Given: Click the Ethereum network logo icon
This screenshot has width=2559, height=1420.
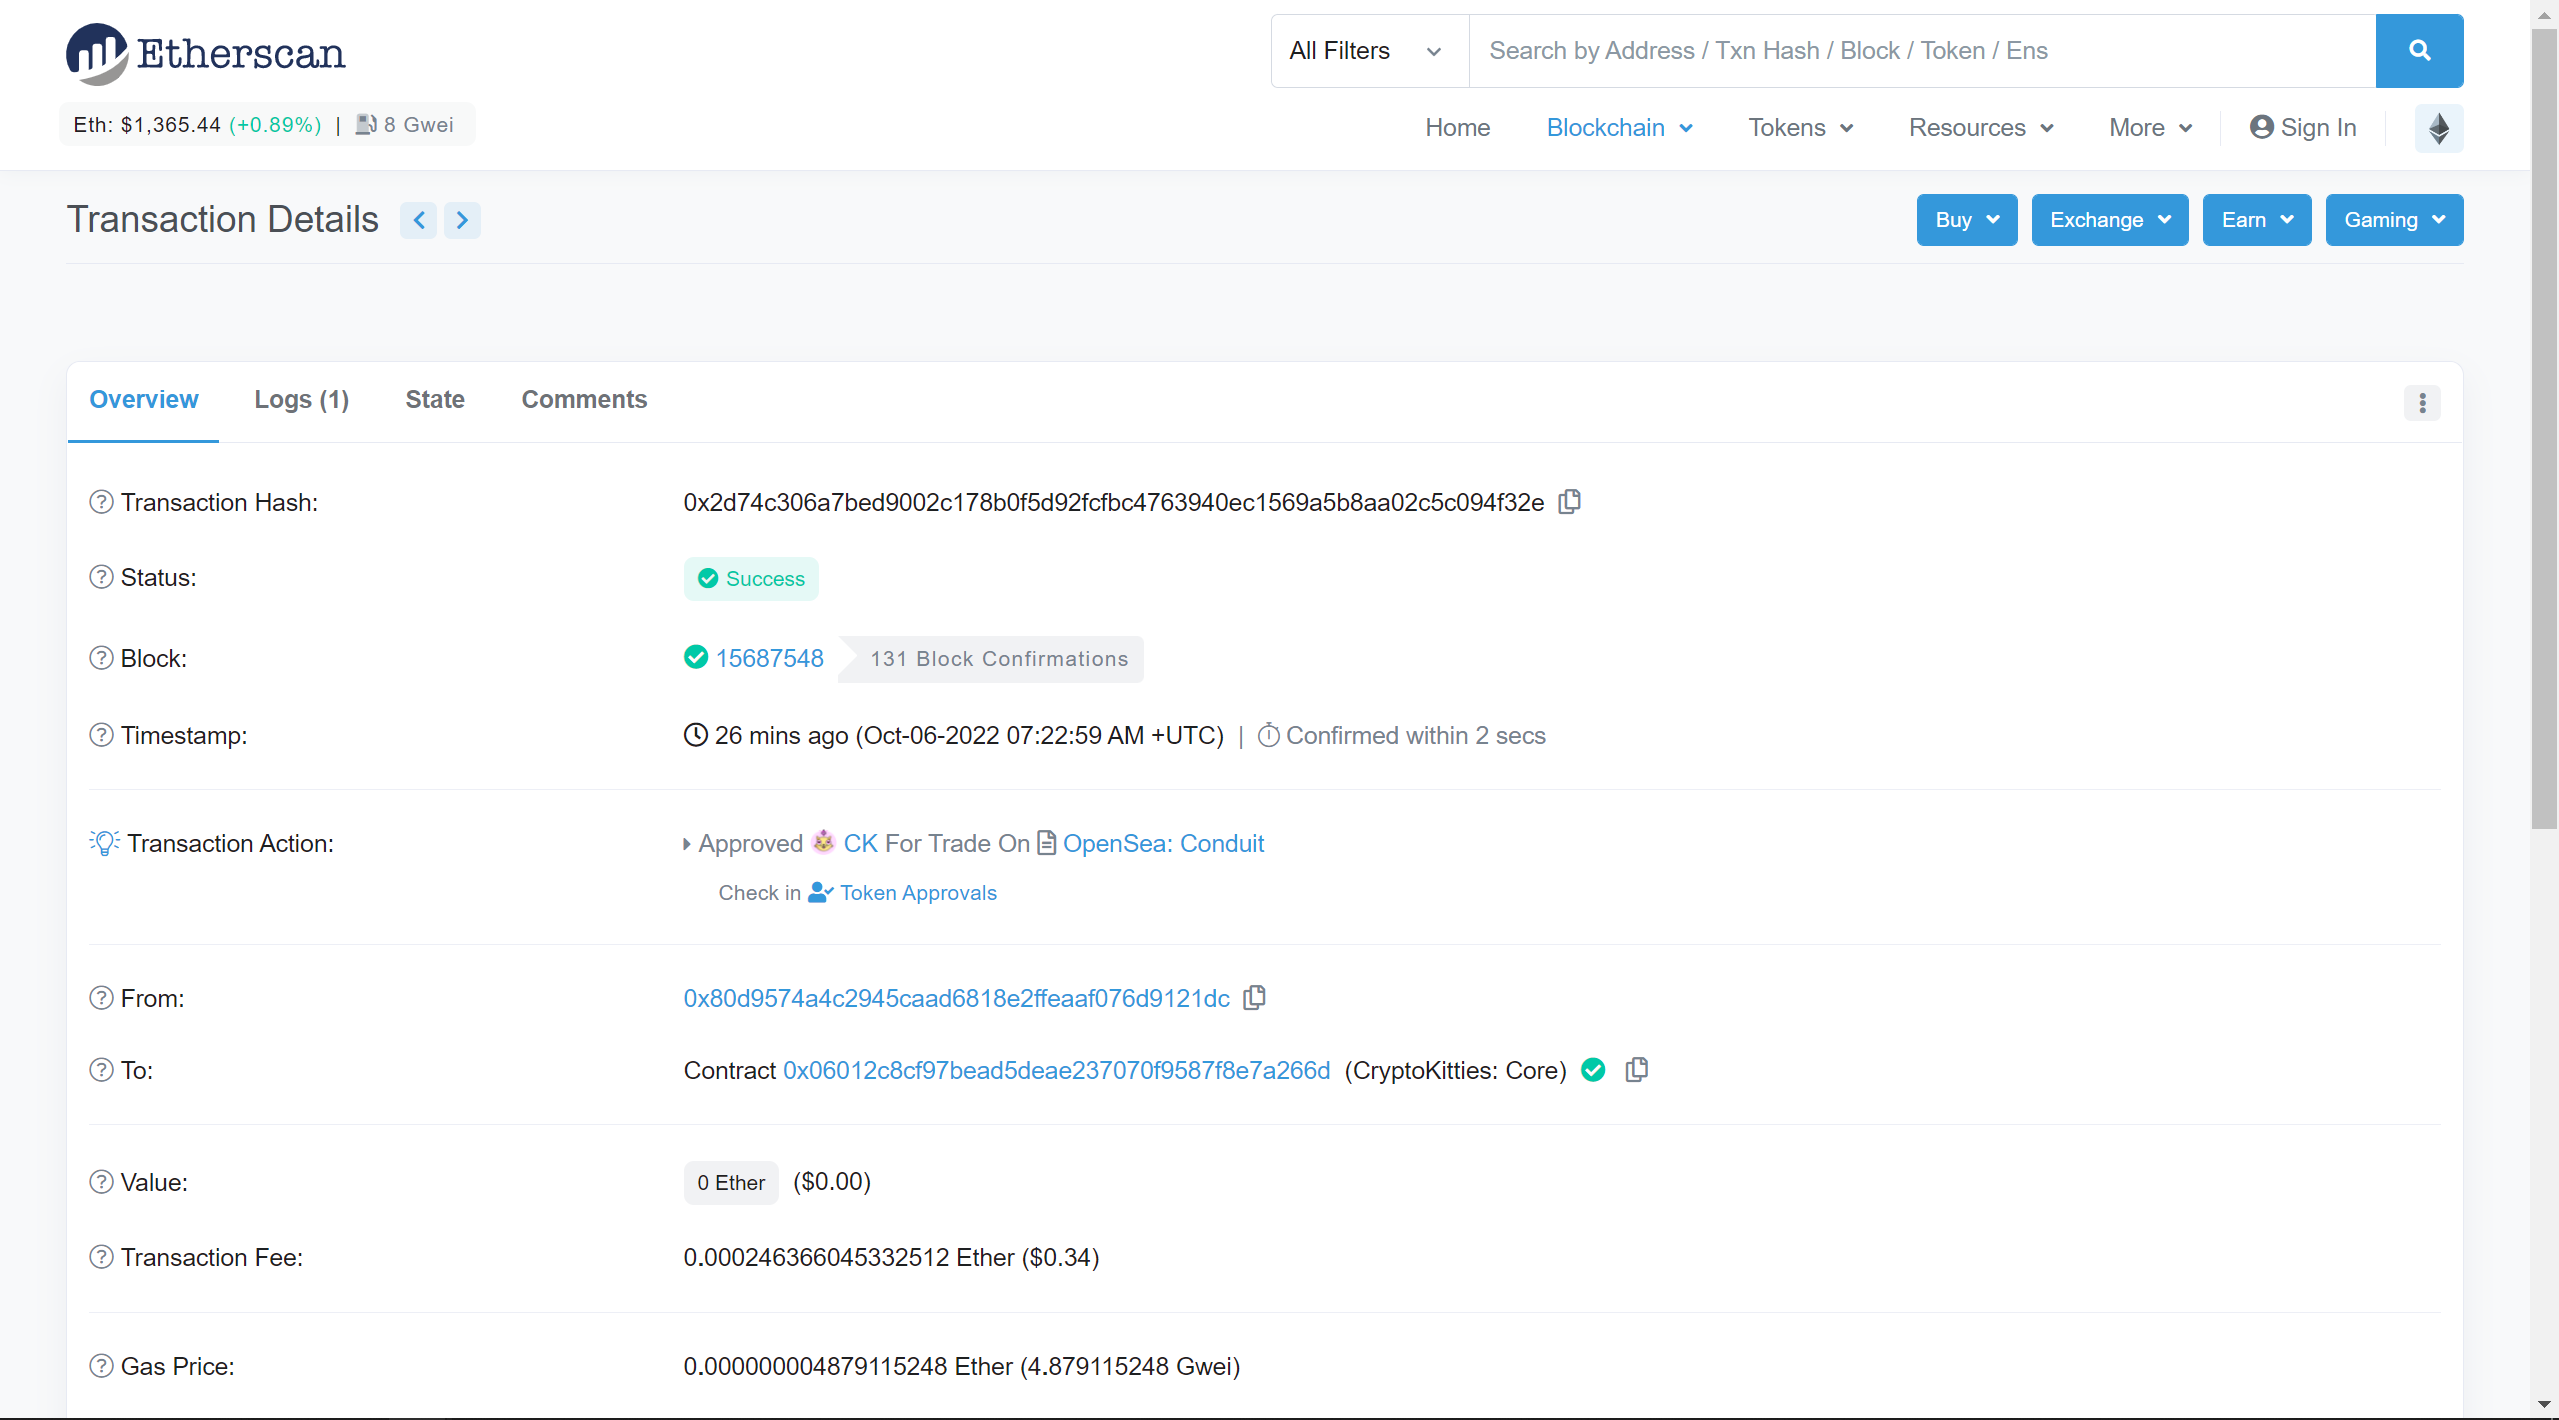Looking at the screenshot, I should [x=2438, y=127].
